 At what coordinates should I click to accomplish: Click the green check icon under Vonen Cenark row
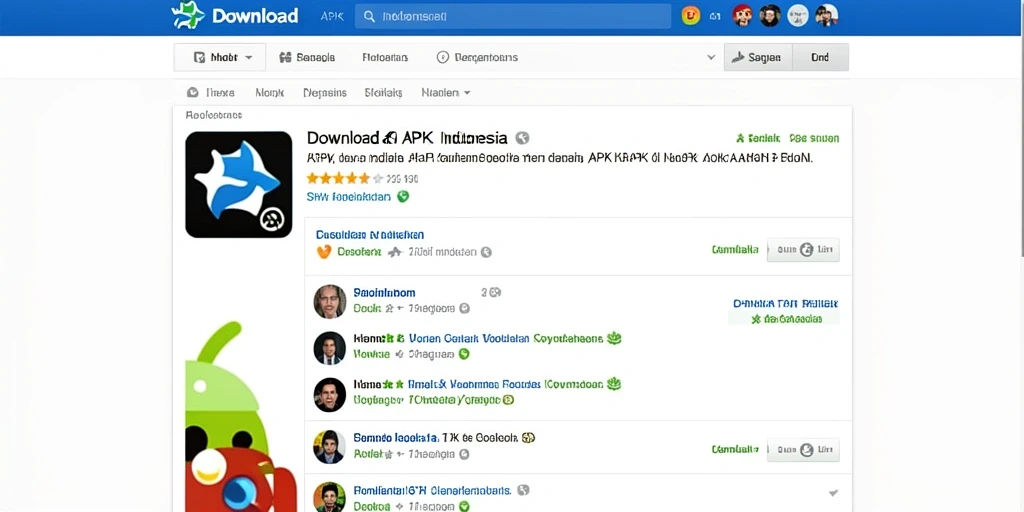click(464, 354)
